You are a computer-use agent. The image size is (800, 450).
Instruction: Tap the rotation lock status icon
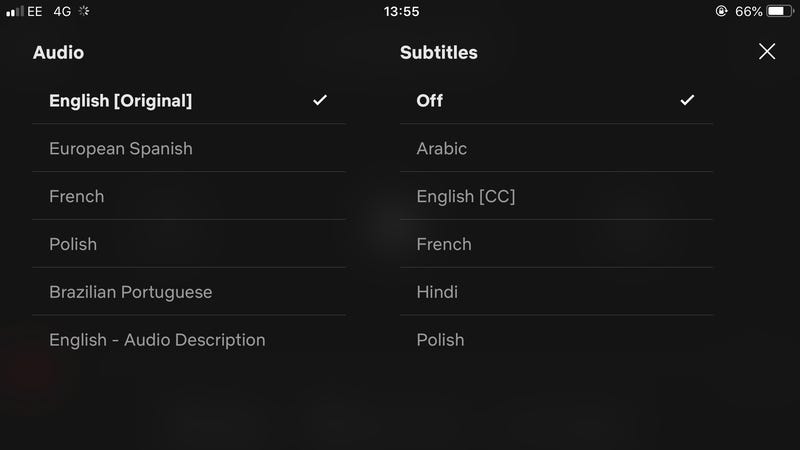722,12
